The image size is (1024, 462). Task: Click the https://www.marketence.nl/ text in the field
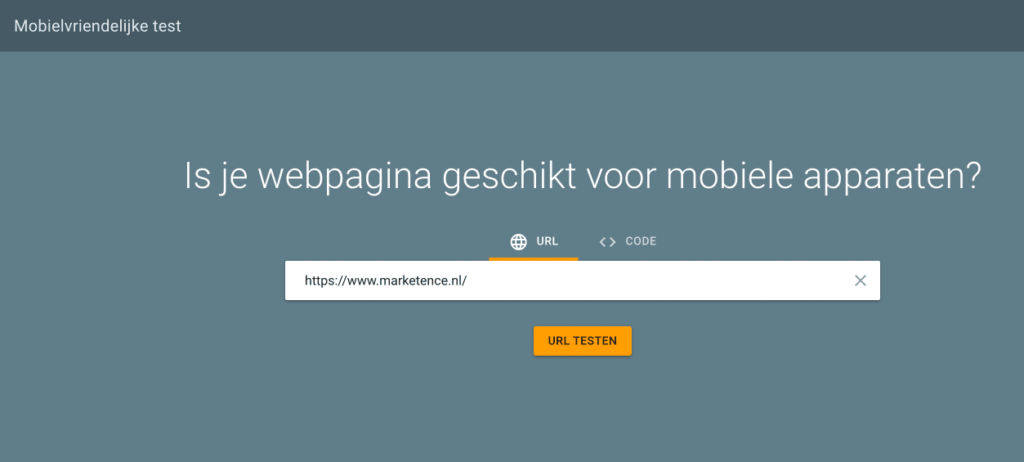point(386,281)
